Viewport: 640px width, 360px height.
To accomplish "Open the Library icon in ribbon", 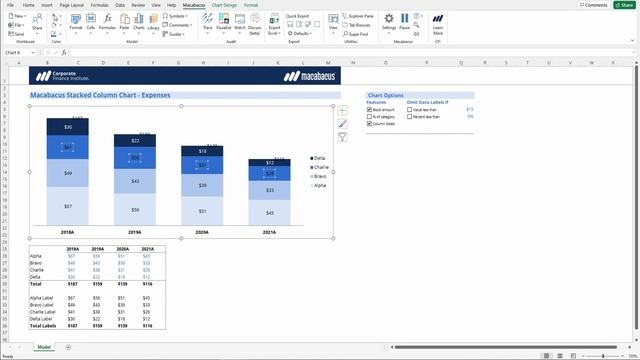I will pos(153,22).
